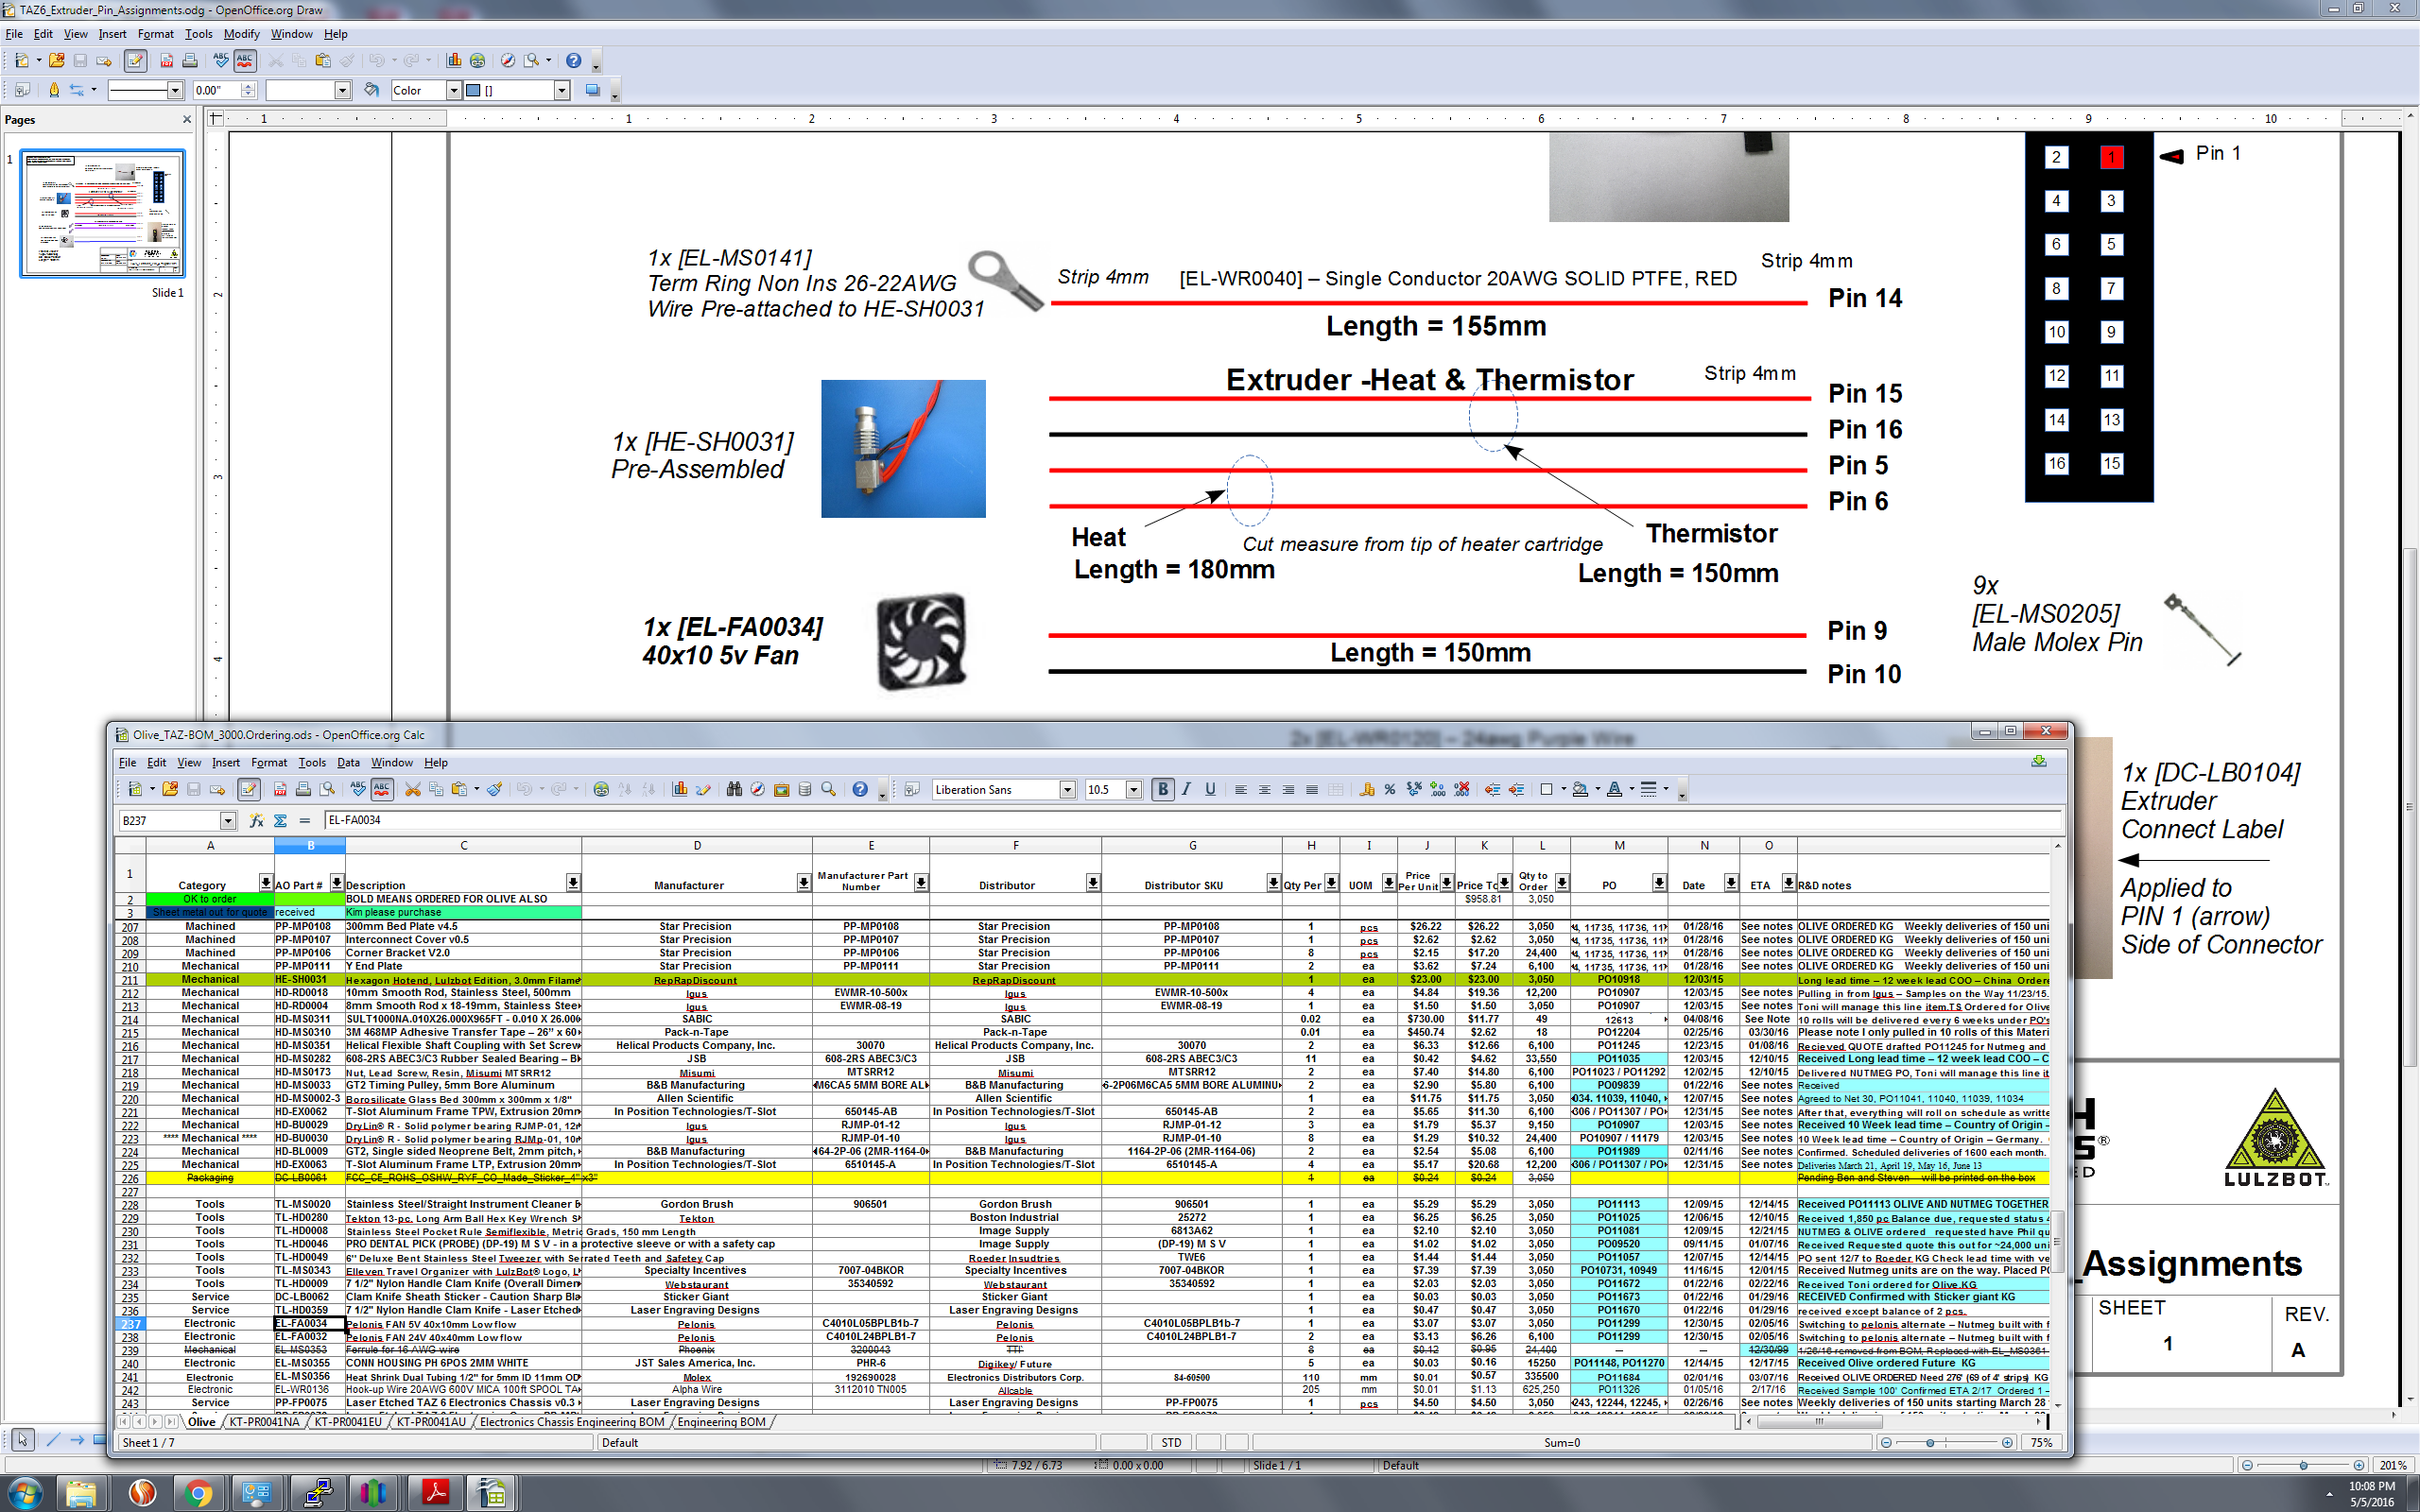Click the Calc formula input line

[1192, 821]
